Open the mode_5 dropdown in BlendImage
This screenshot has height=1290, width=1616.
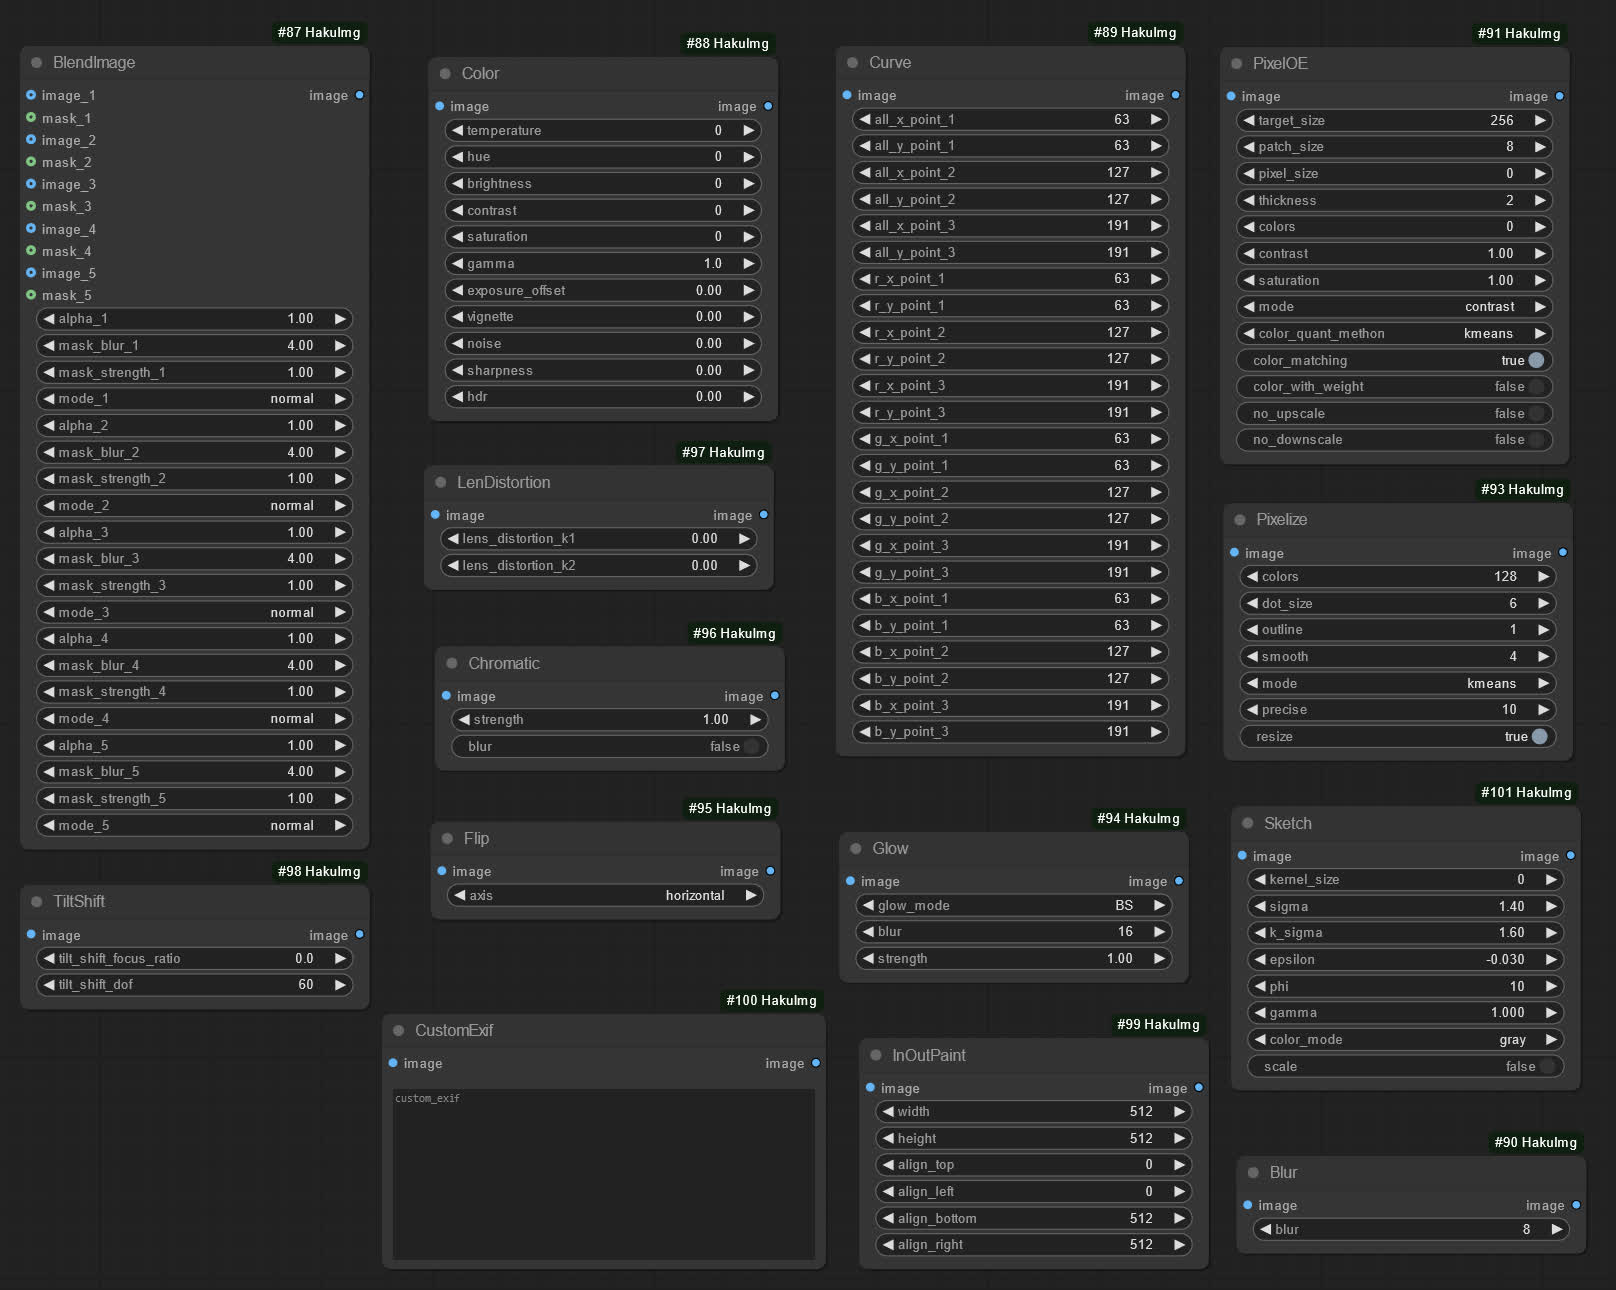(195, 825)
